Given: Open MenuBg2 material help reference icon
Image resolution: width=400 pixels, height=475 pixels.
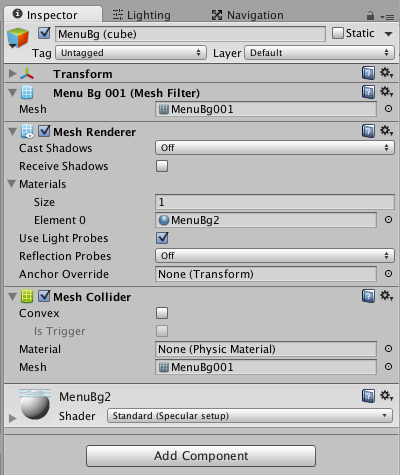Looking at the screenshot, I should 368,396.
